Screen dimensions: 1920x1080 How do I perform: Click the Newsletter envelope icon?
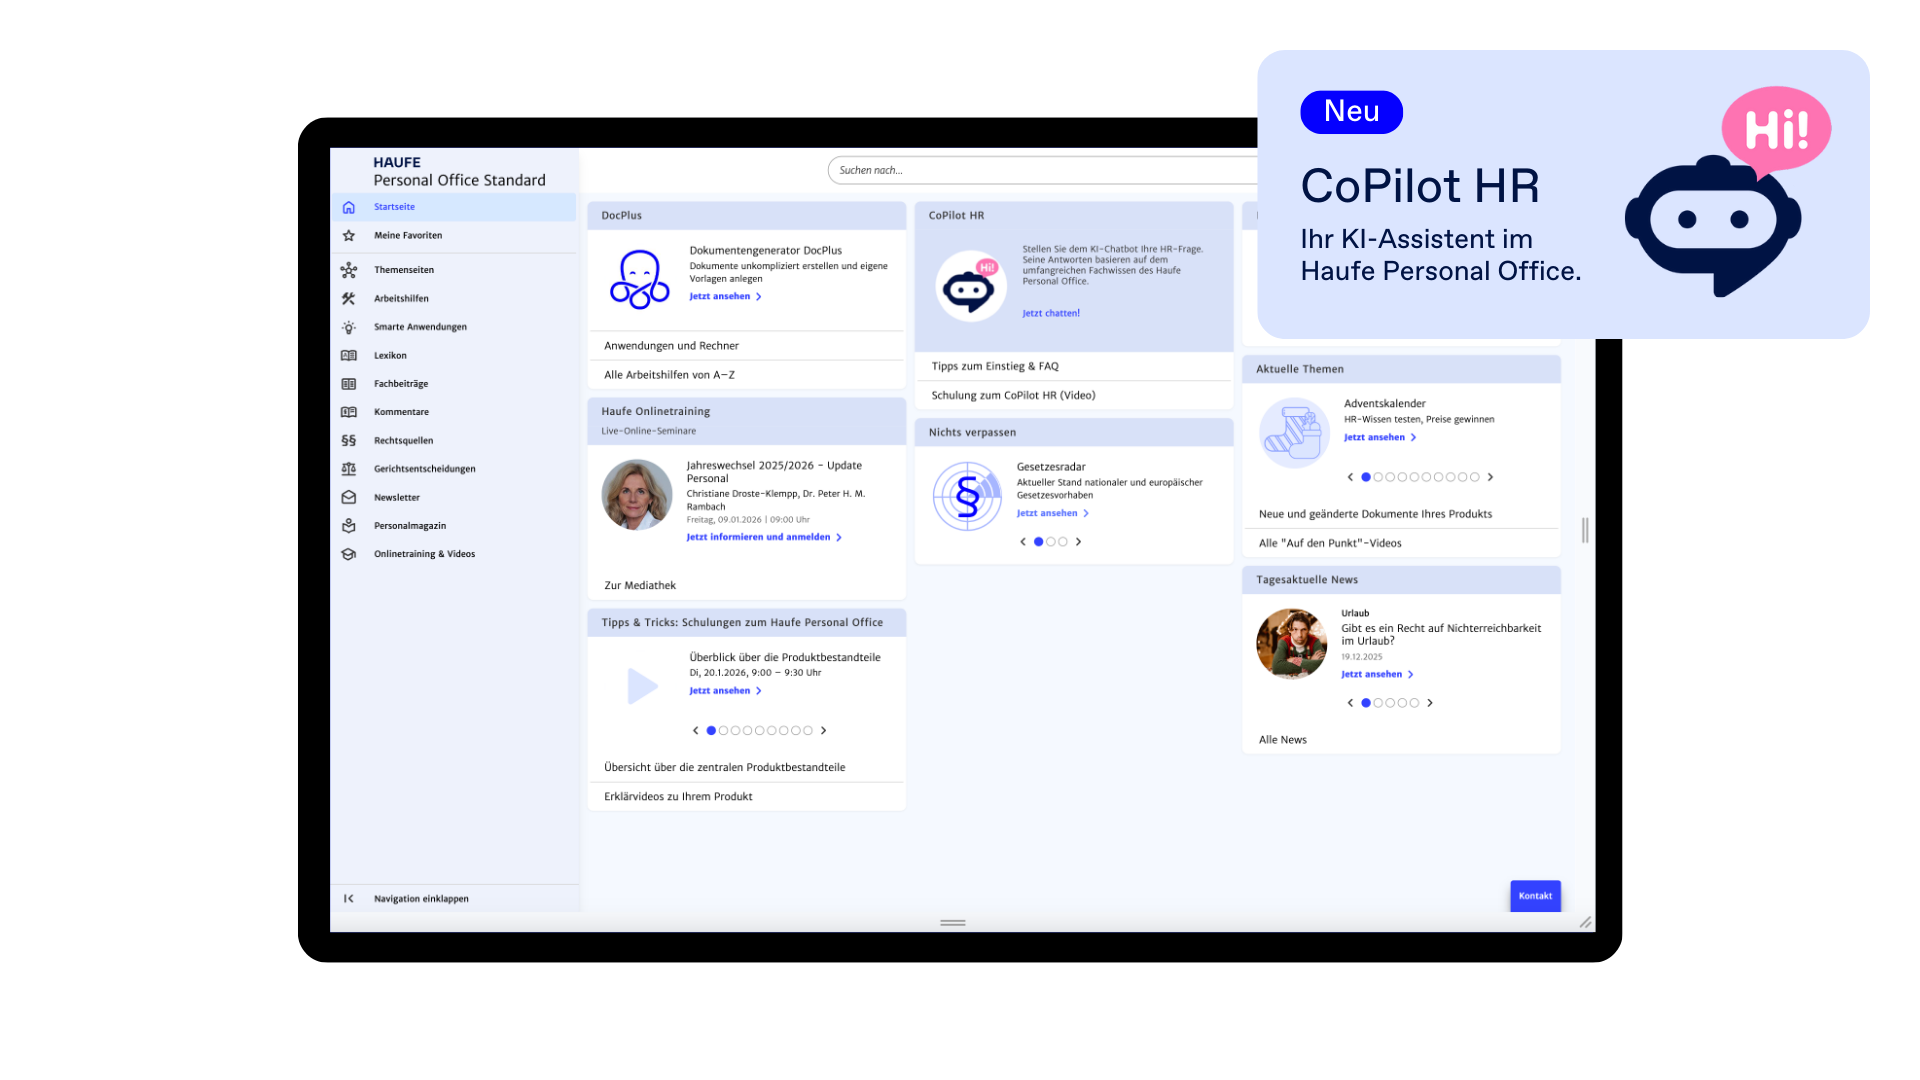[x=348, y=497]
